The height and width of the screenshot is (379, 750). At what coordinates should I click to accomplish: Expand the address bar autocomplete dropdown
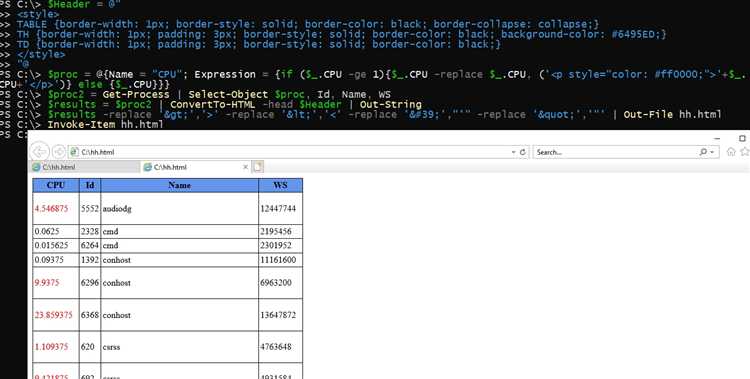[513, 152]
